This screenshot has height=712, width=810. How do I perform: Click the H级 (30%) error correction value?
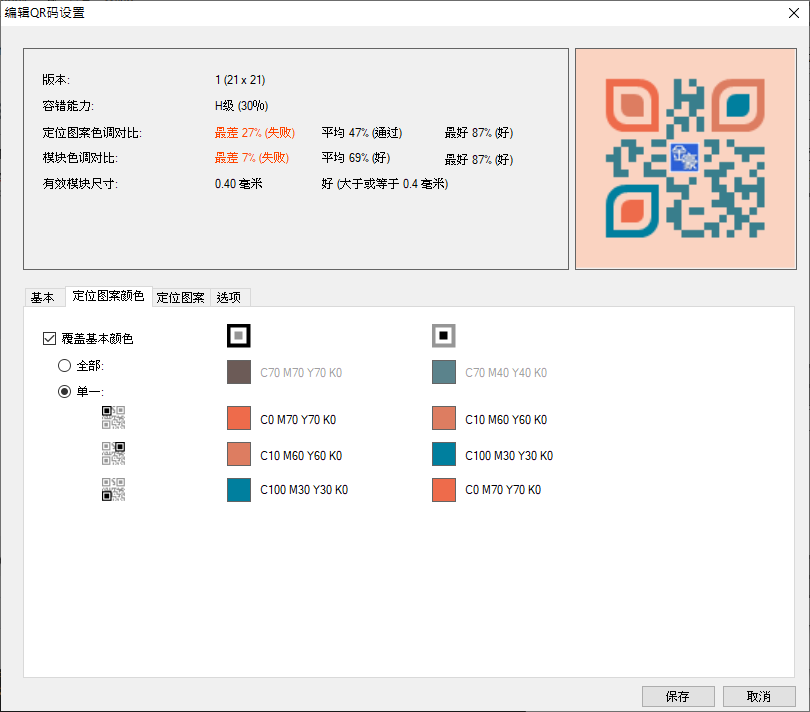(241, 106)
